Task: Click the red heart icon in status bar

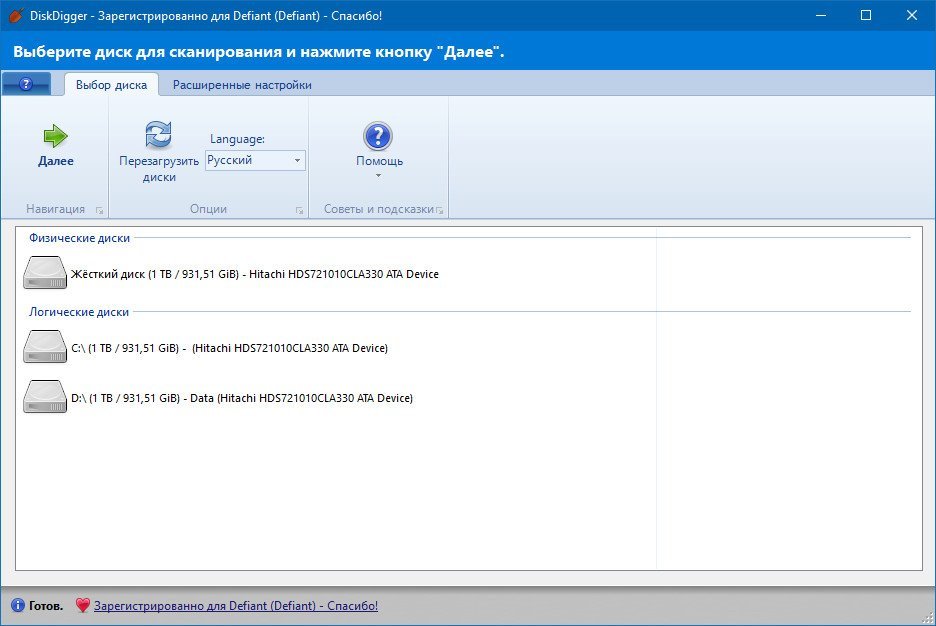Action: click(x=82, y=605)
